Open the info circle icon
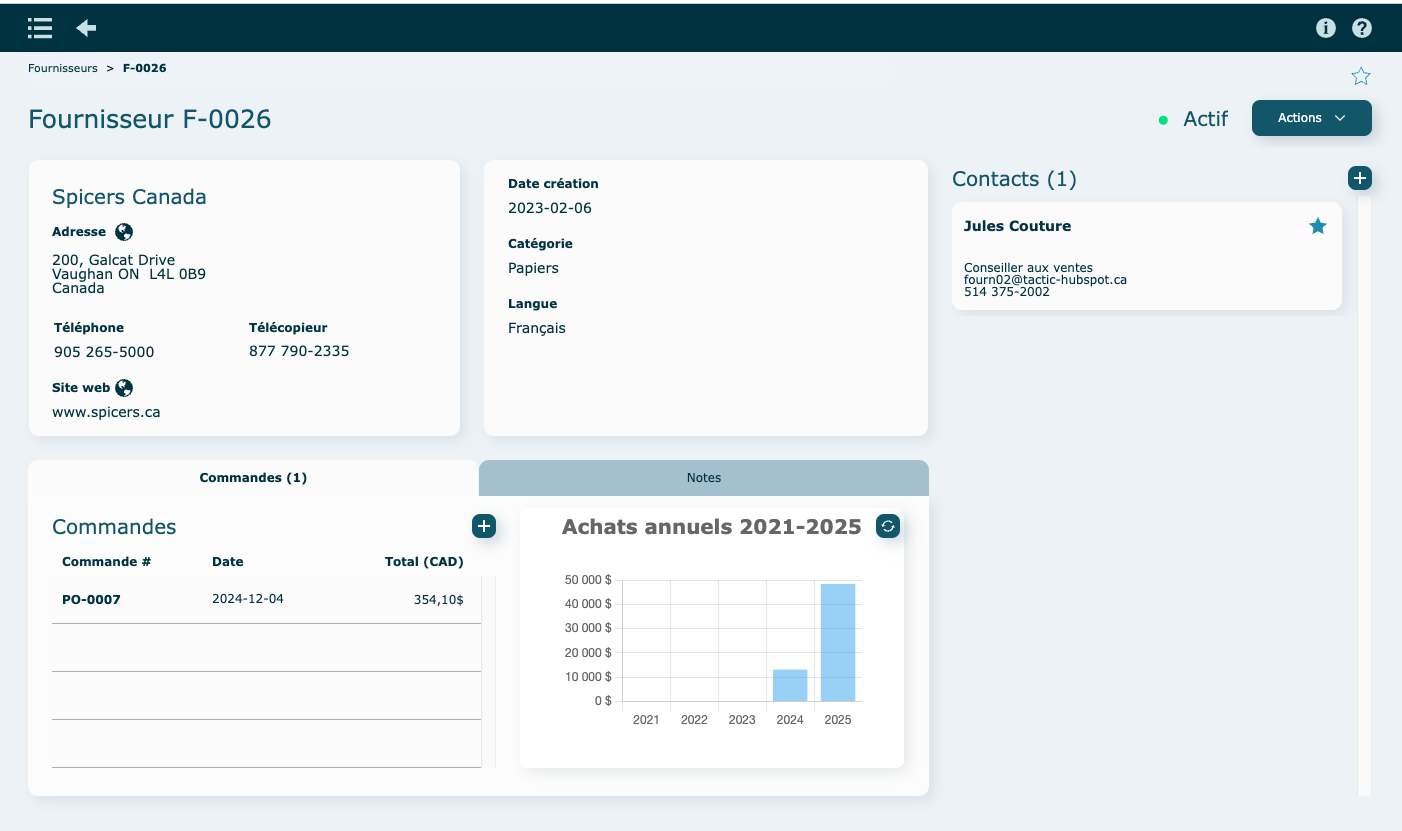The height and width of the screenshot is (831, 1402). (x=1326, y=28)
